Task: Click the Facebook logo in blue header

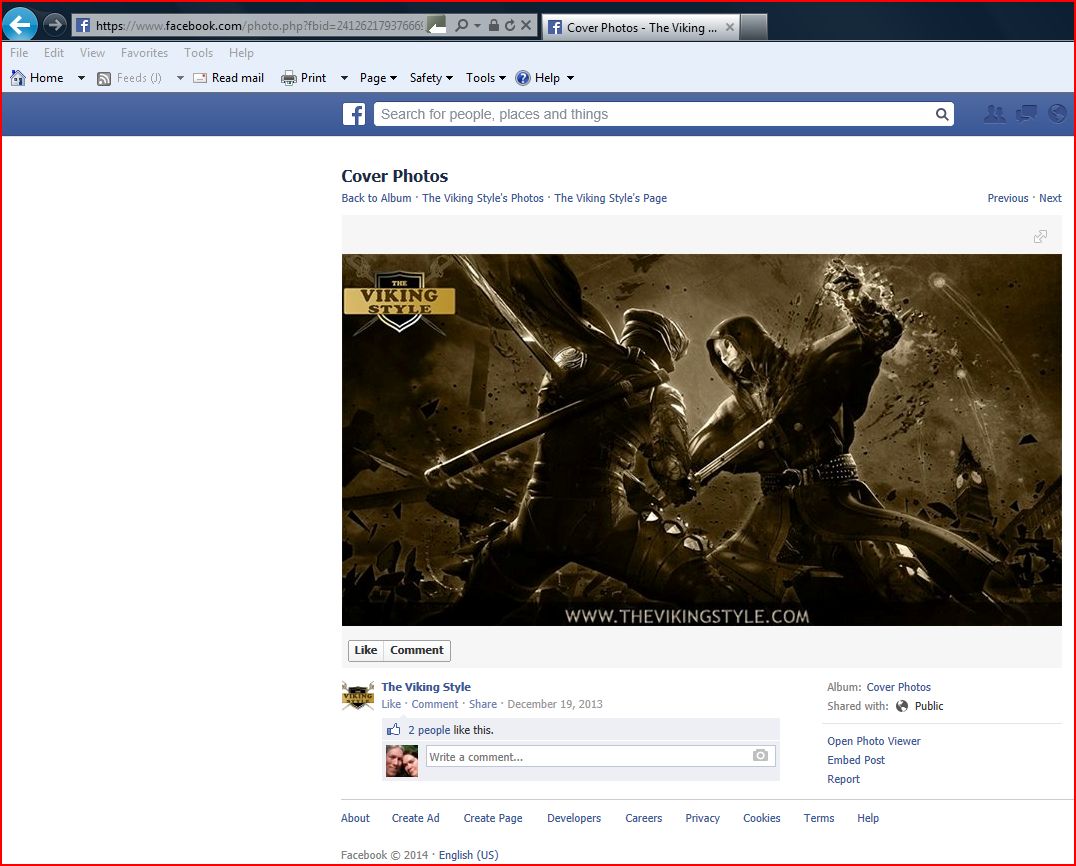Action: pos(354,114)
